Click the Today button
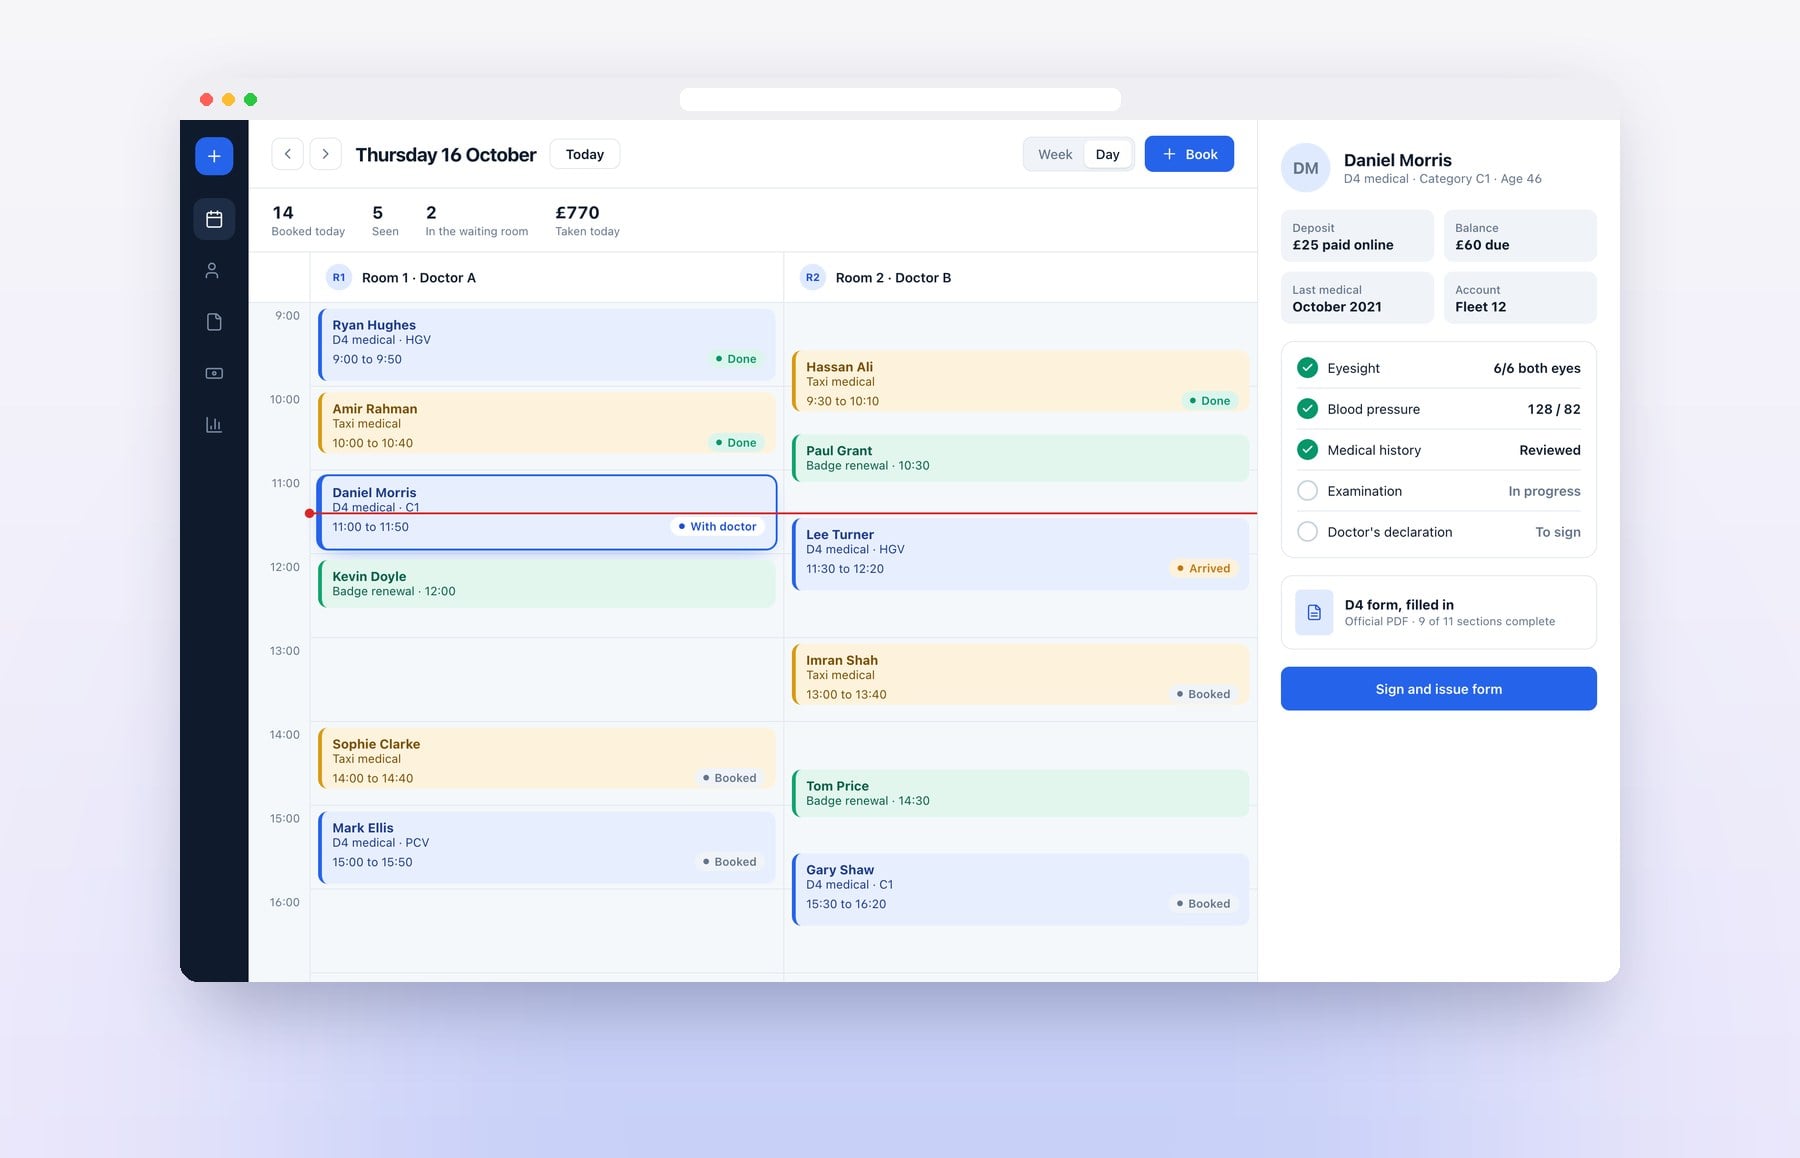Image resolution: width=1800 pixels, height=1158 pixels. [x=585, y=154]
